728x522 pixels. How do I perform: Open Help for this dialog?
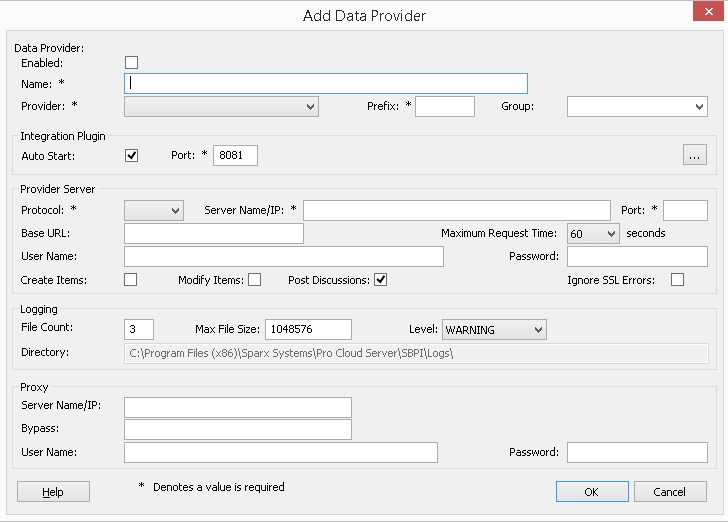pos(53,492)
